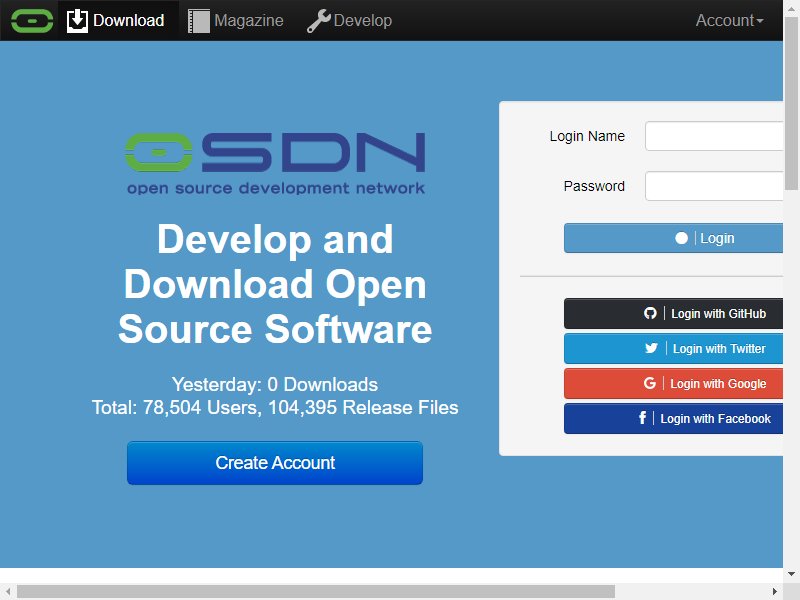
Task: Focus the Login Name input field
Action: (x=714, y=136)
